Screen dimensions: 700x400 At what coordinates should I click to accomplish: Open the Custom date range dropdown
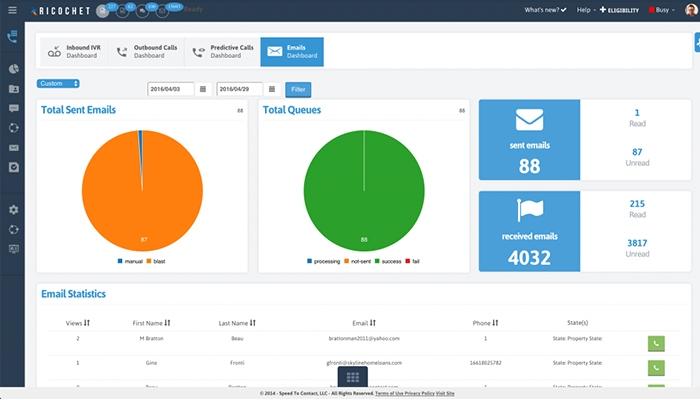click(x=58, y=83)
